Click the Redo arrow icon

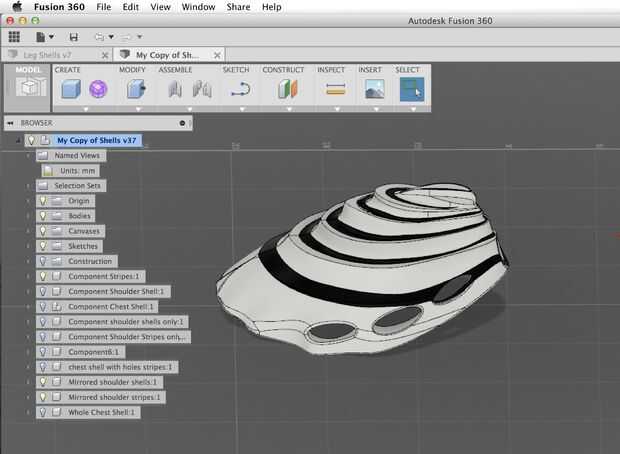point(126,37)
